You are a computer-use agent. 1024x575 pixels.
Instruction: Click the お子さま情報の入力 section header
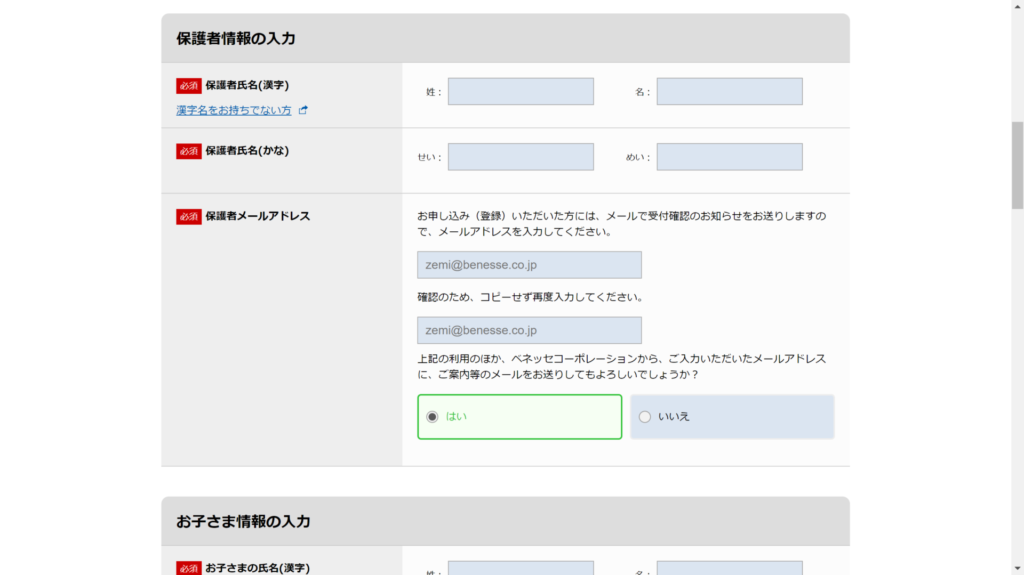[x=505, y=521]
